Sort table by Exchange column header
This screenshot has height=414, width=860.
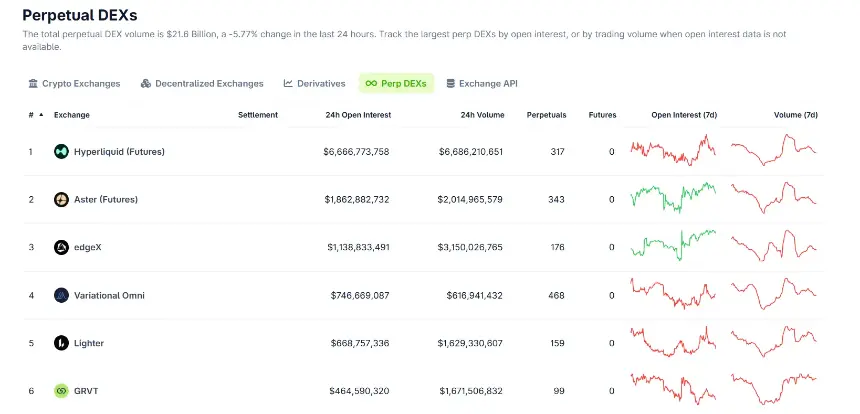coord(72,115)
